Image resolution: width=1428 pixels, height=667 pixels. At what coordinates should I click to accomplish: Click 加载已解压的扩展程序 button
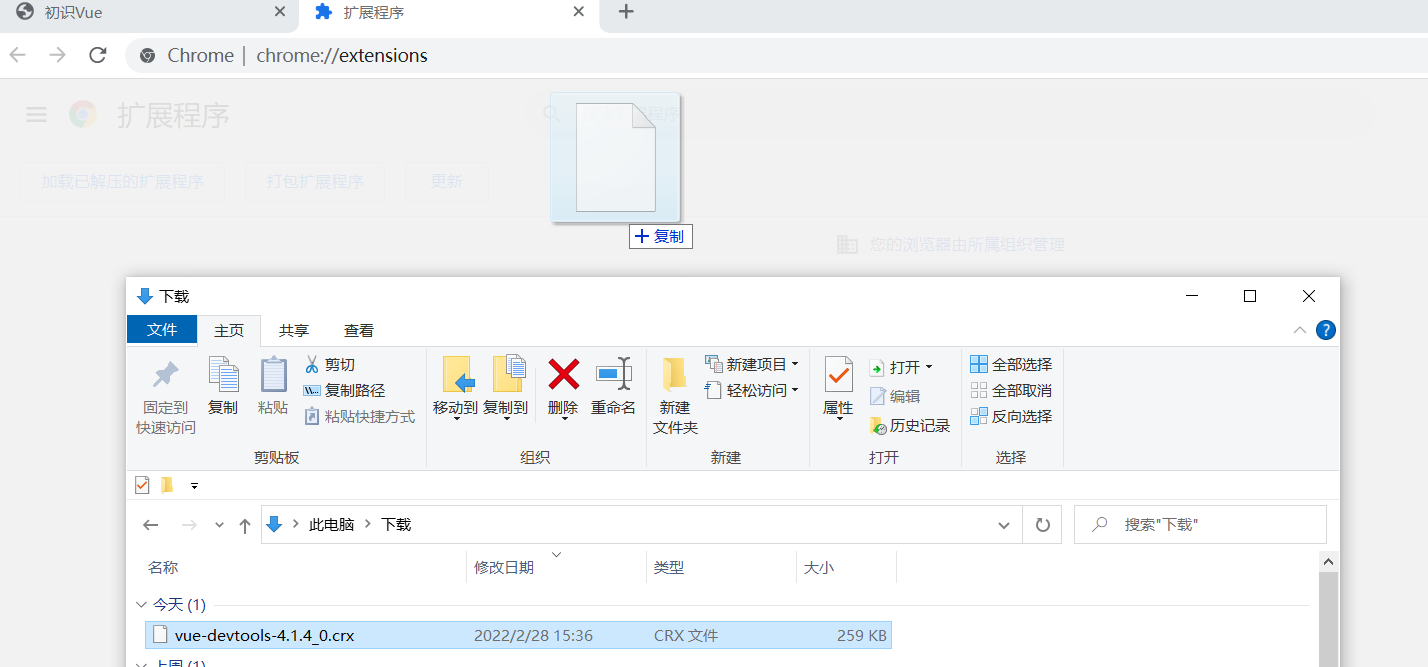coord(121,181)
